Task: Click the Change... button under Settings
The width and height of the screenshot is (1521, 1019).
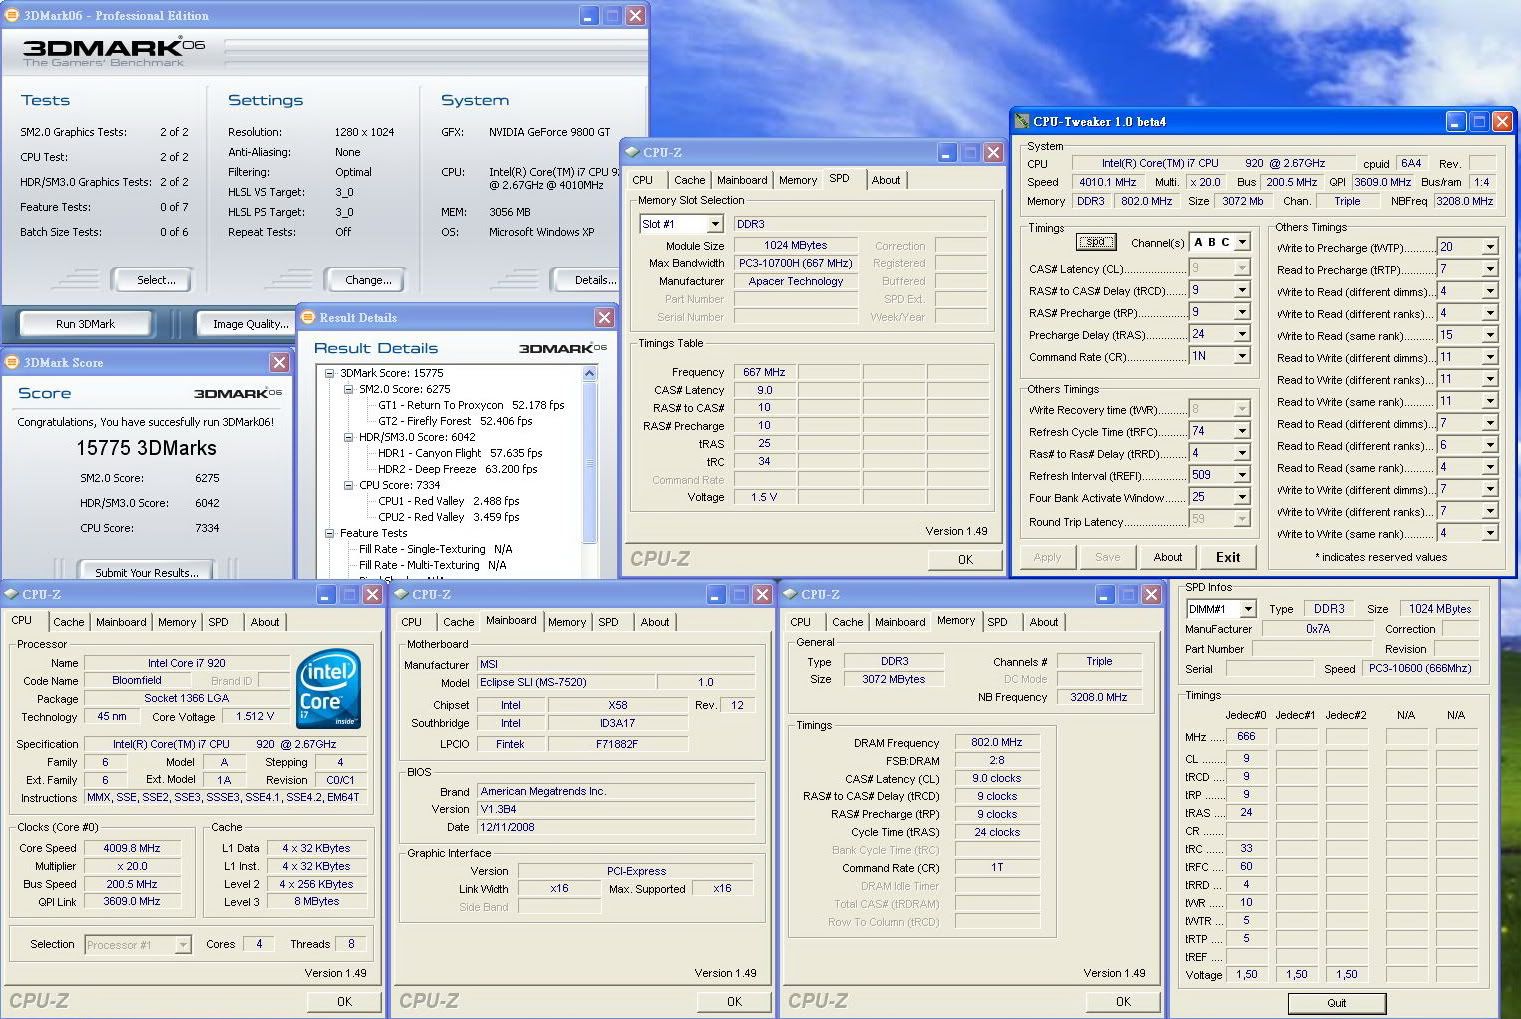Action: click(x=368, y=280)
